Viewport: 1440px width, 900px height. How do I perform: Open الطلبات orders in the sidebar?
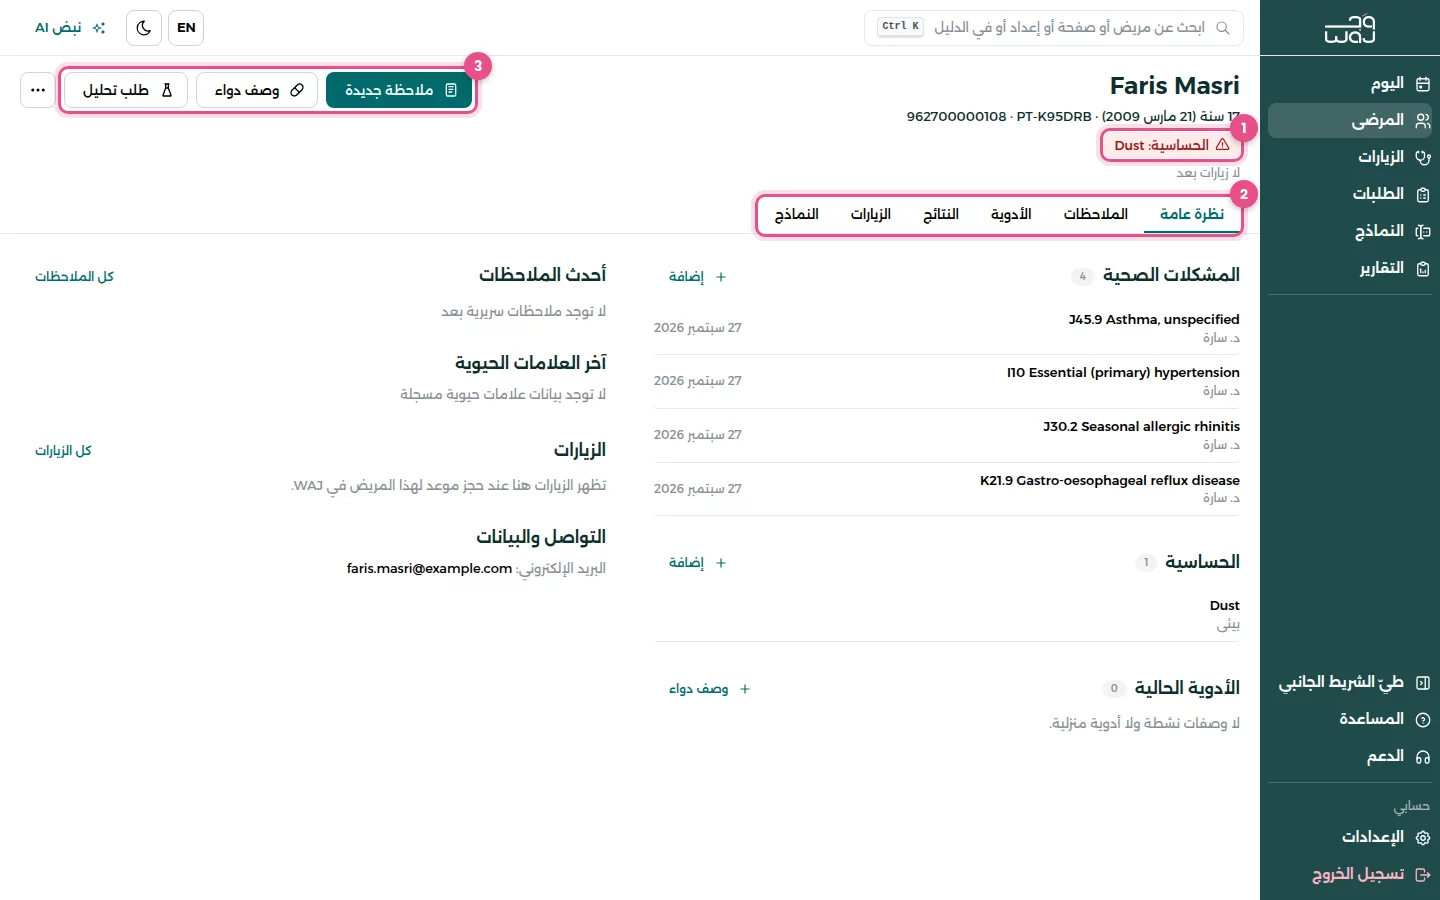tap(1350, 195)
